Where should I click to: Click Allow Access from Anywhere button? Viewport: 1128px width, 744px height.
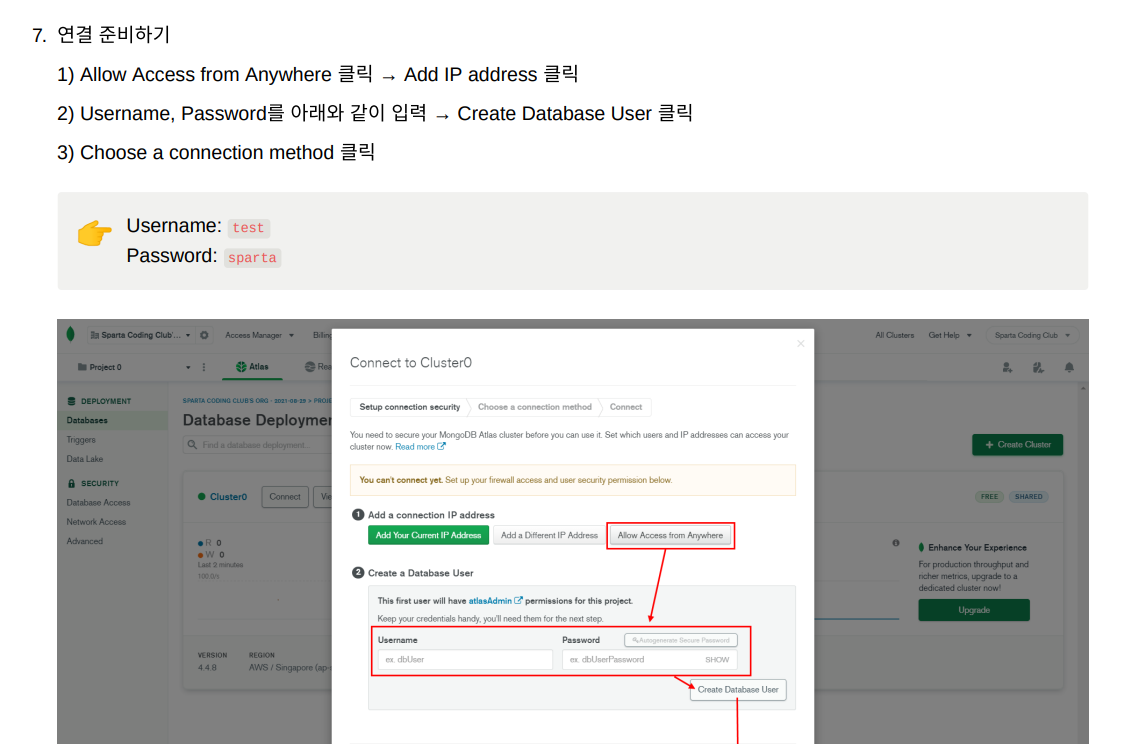click(x=670, y=535)
